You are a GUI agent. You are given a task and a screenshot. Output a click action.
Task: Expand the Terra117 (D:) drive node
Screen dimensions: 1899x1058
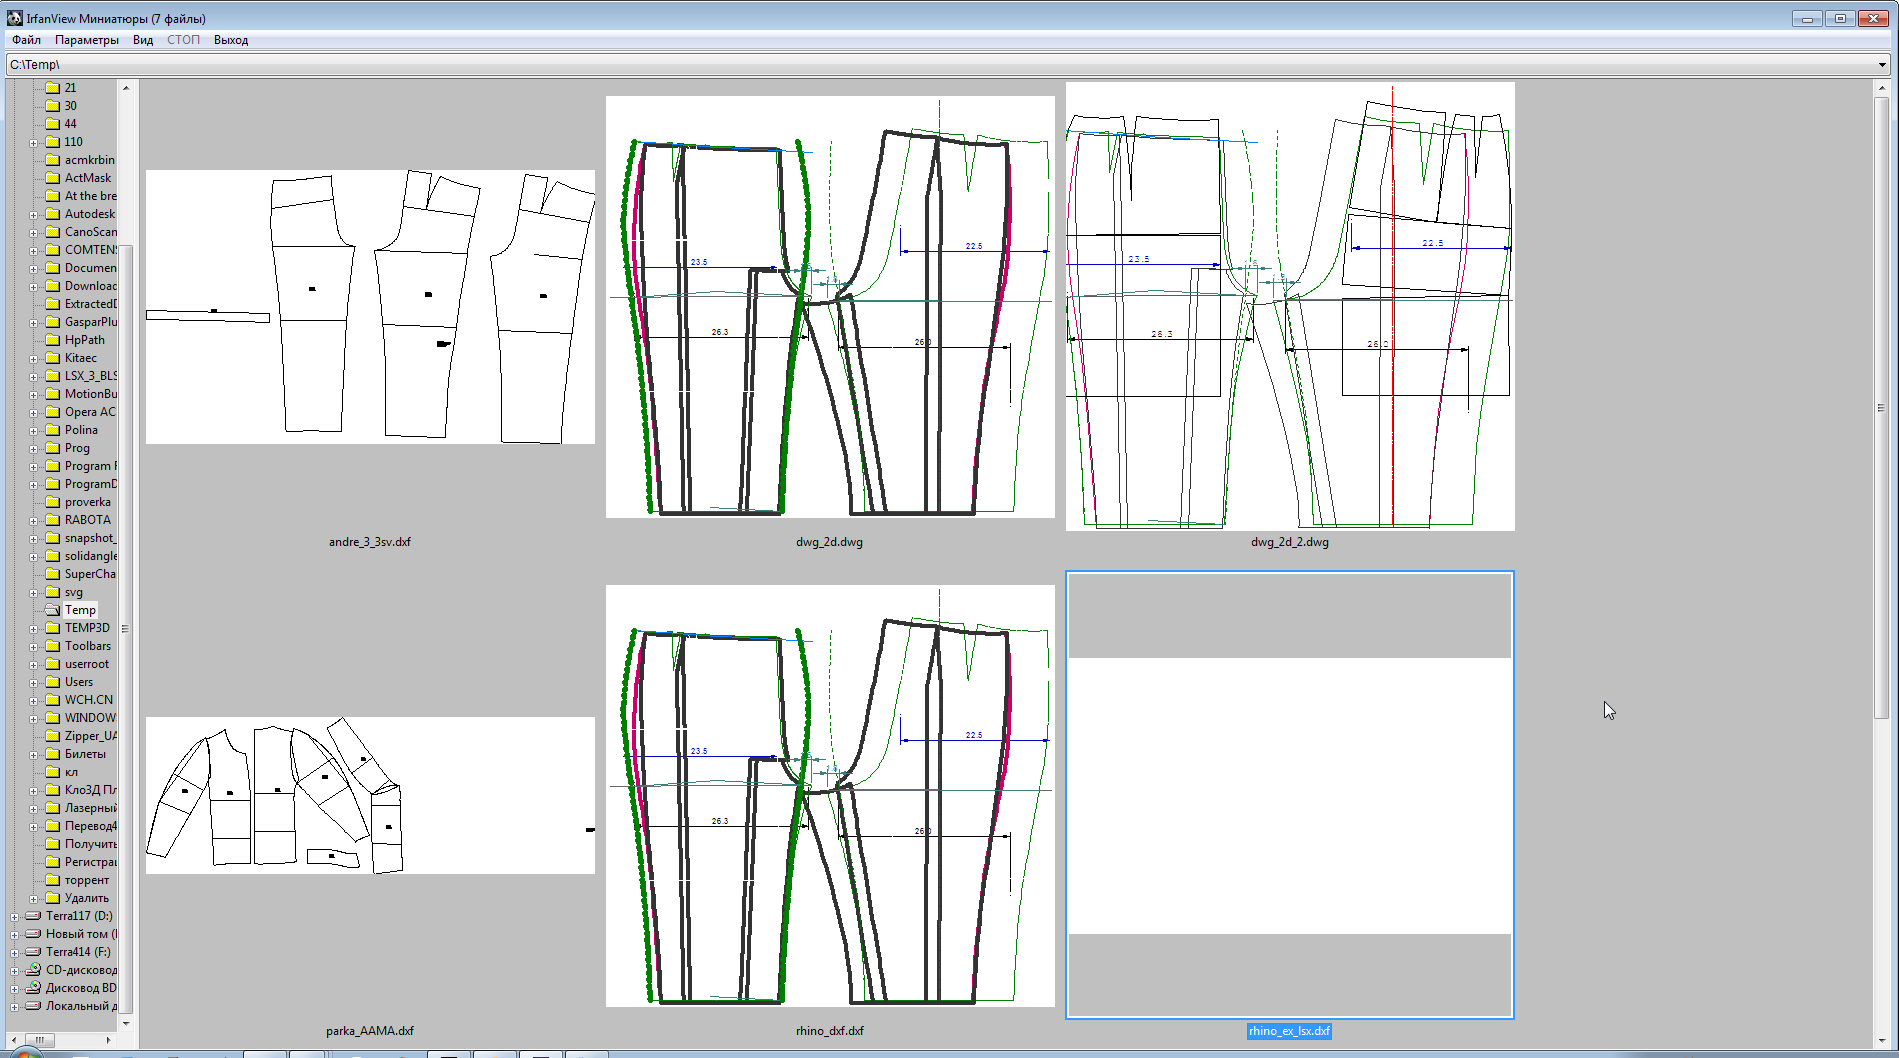(14, 917)
